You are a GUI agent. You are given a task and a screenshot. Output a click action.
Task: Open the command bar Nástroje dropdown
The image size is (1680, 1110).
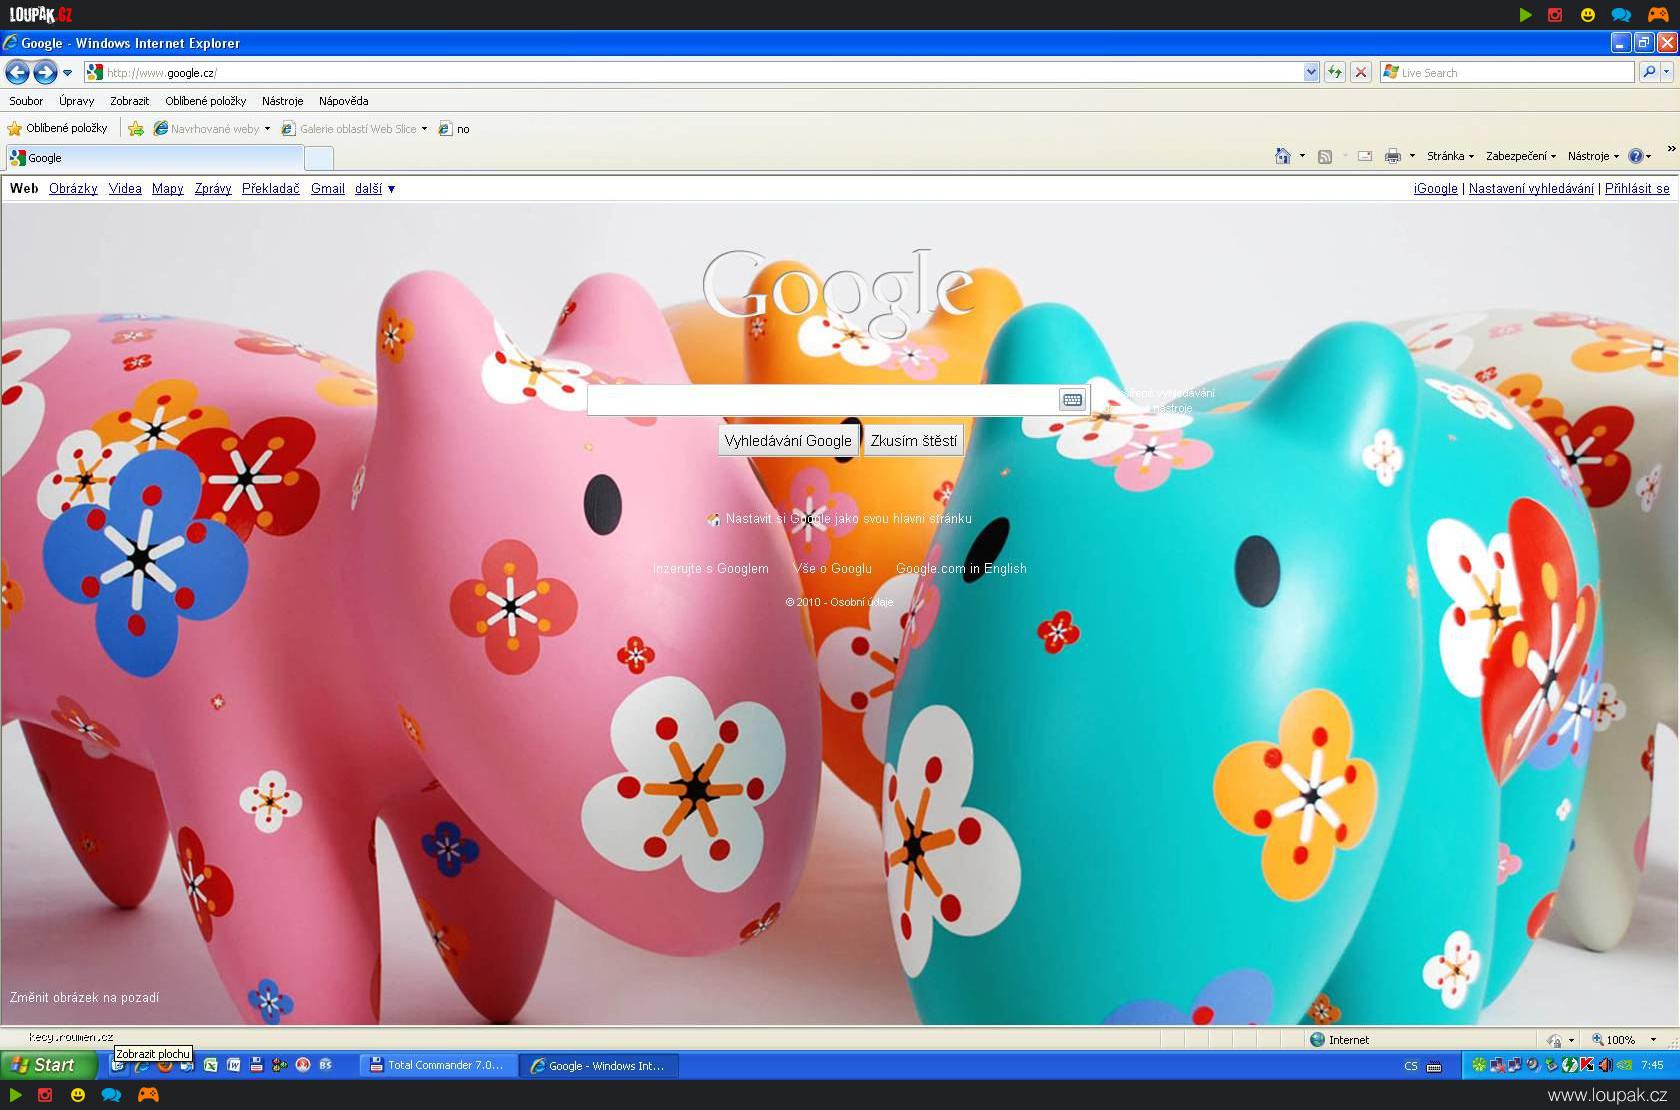pos(1593,156)
